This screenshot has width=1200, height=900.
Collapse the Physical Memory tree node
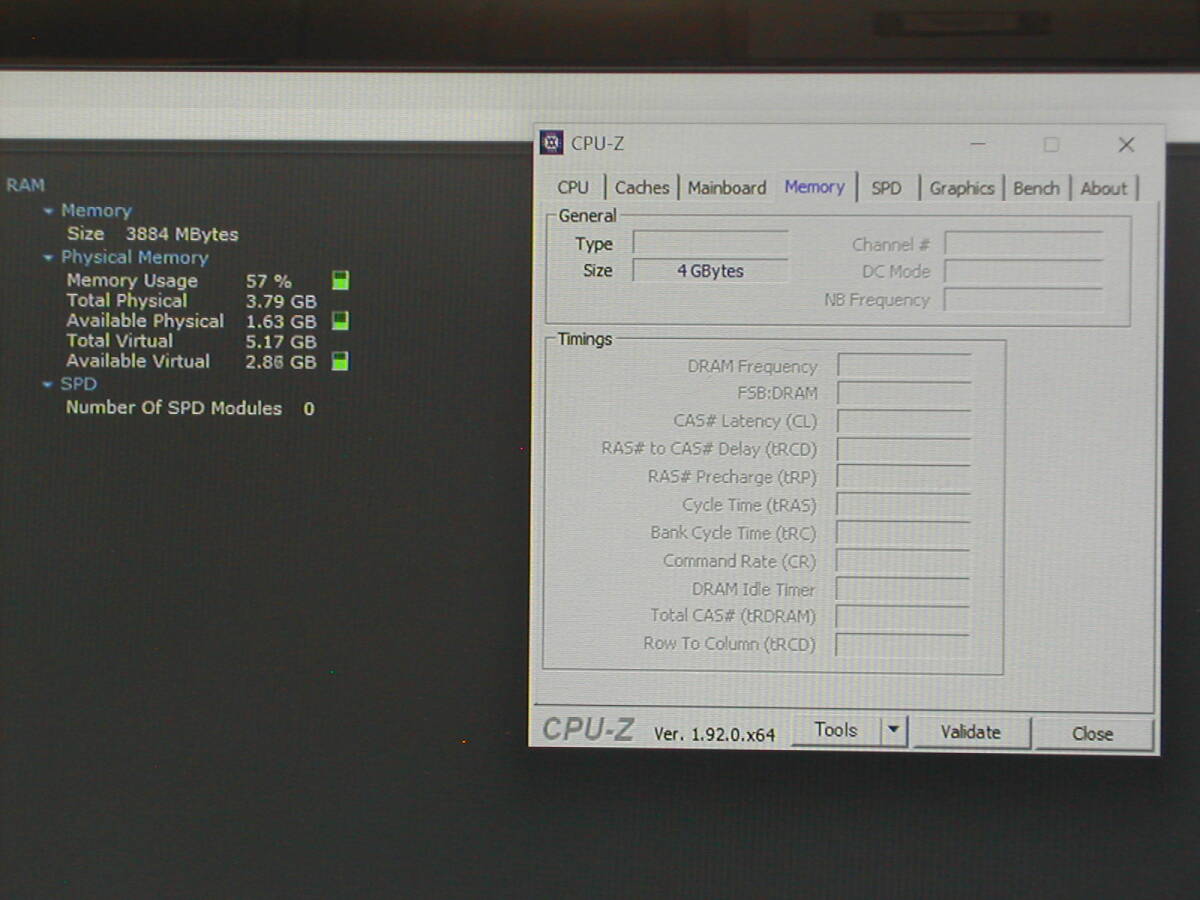coord(48,258)
